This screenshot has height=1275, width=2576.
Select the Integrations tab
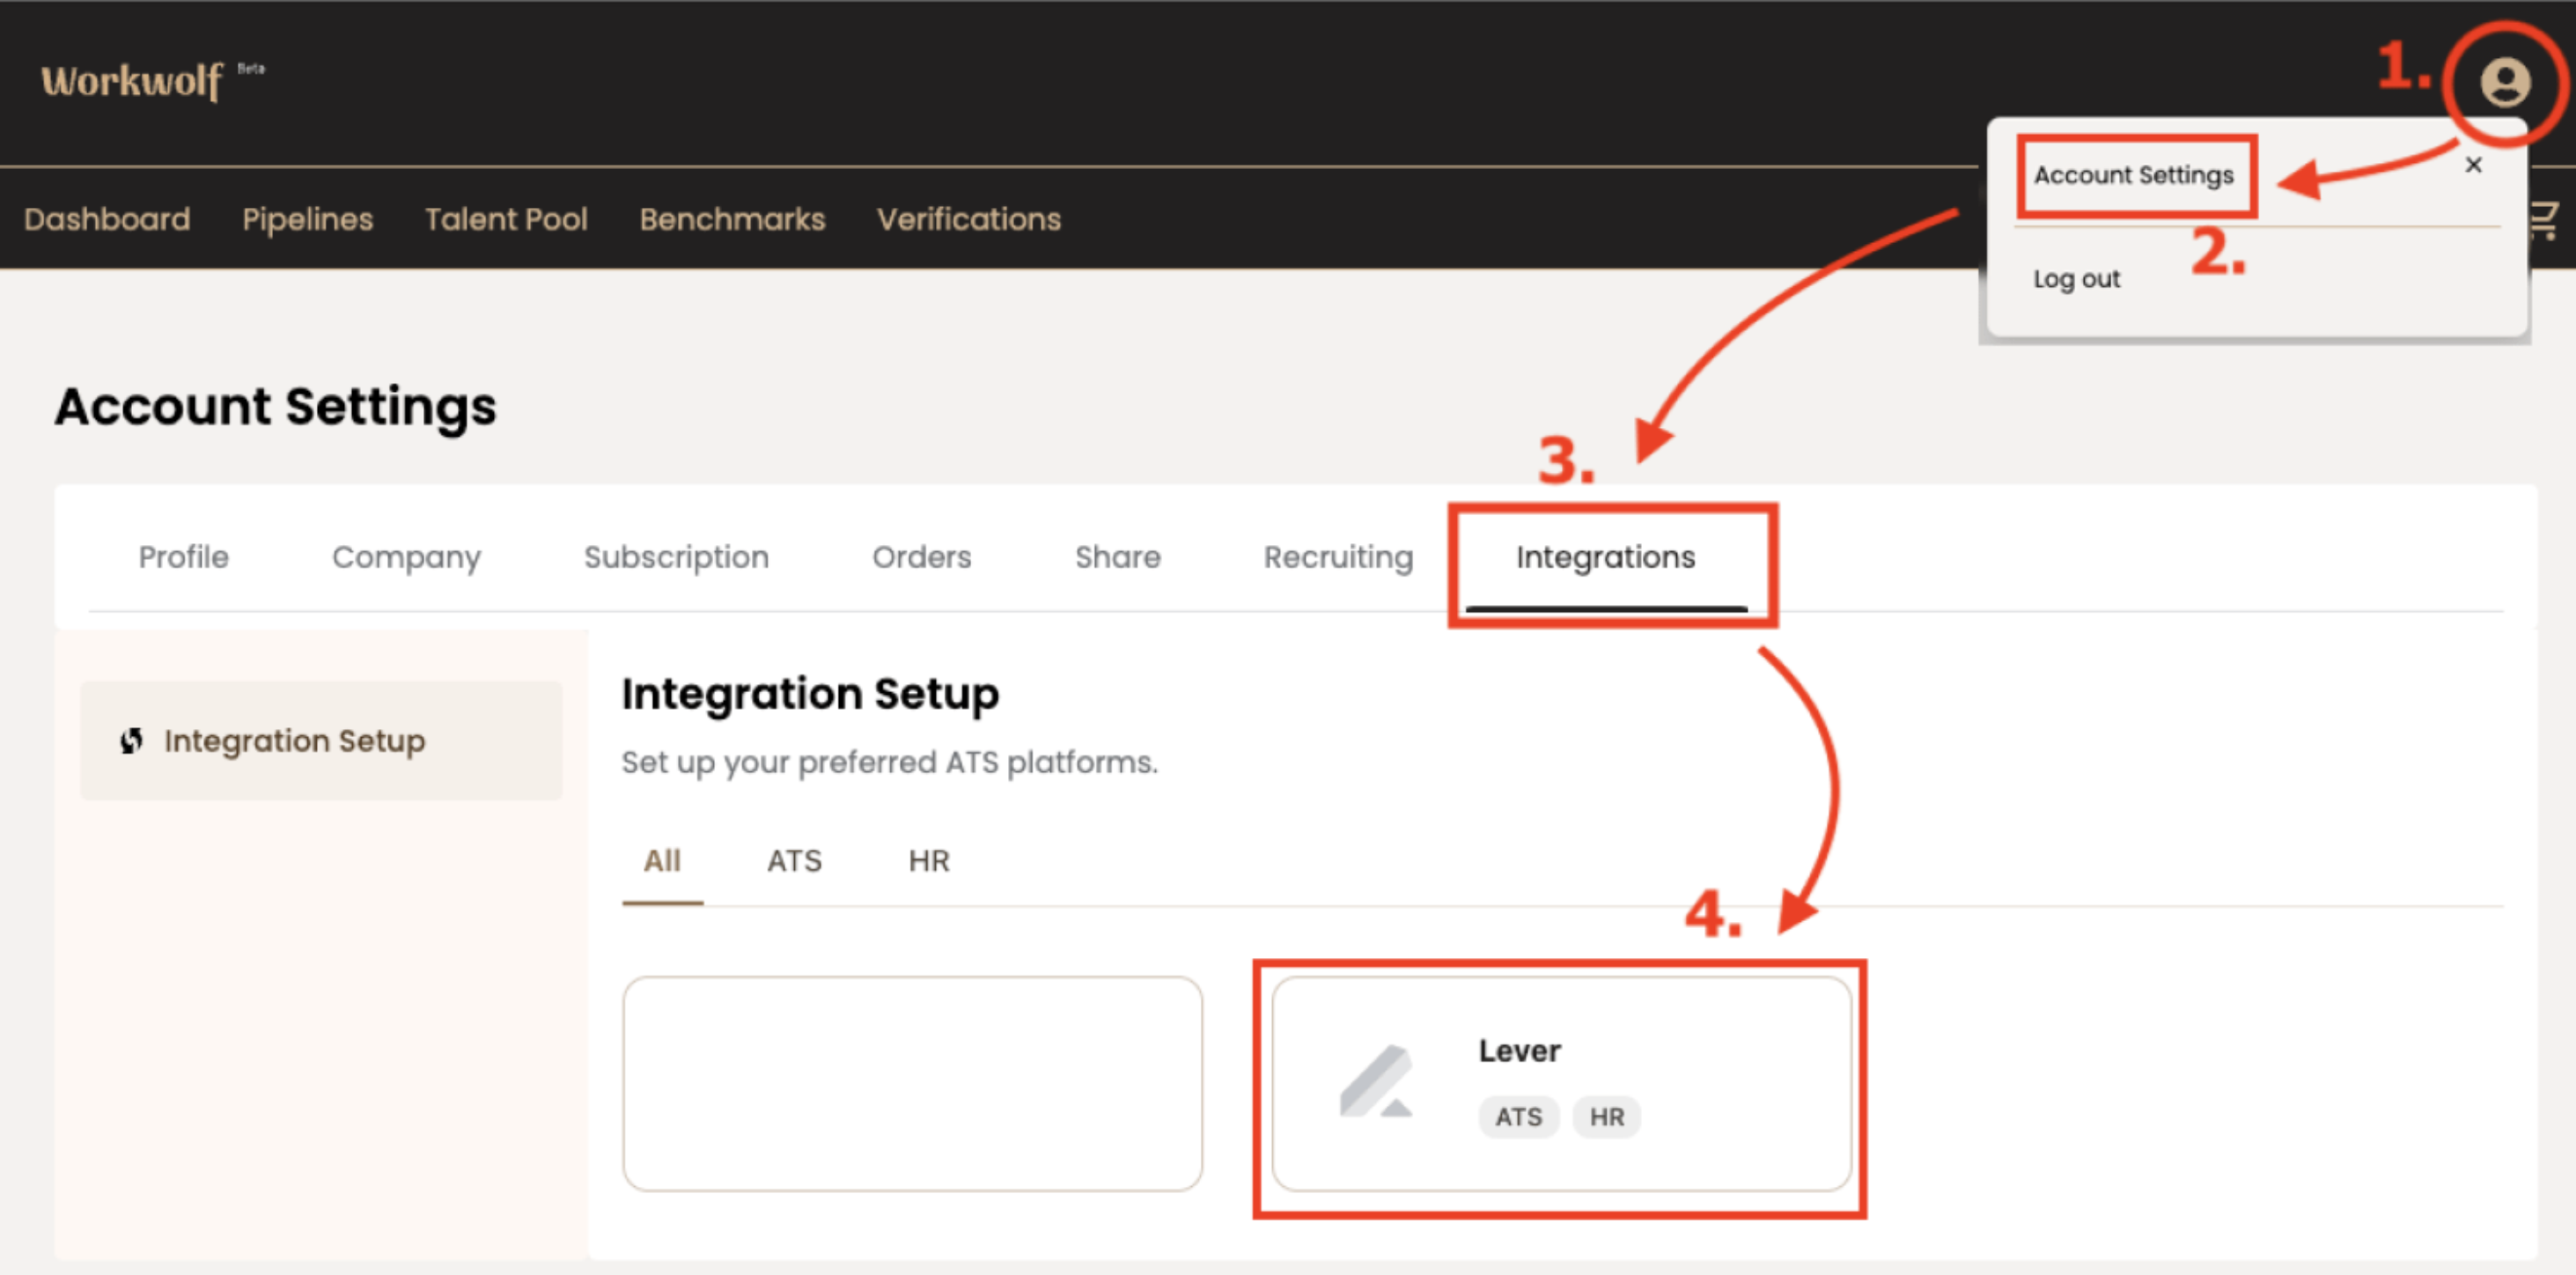(x=1604, y=557)
